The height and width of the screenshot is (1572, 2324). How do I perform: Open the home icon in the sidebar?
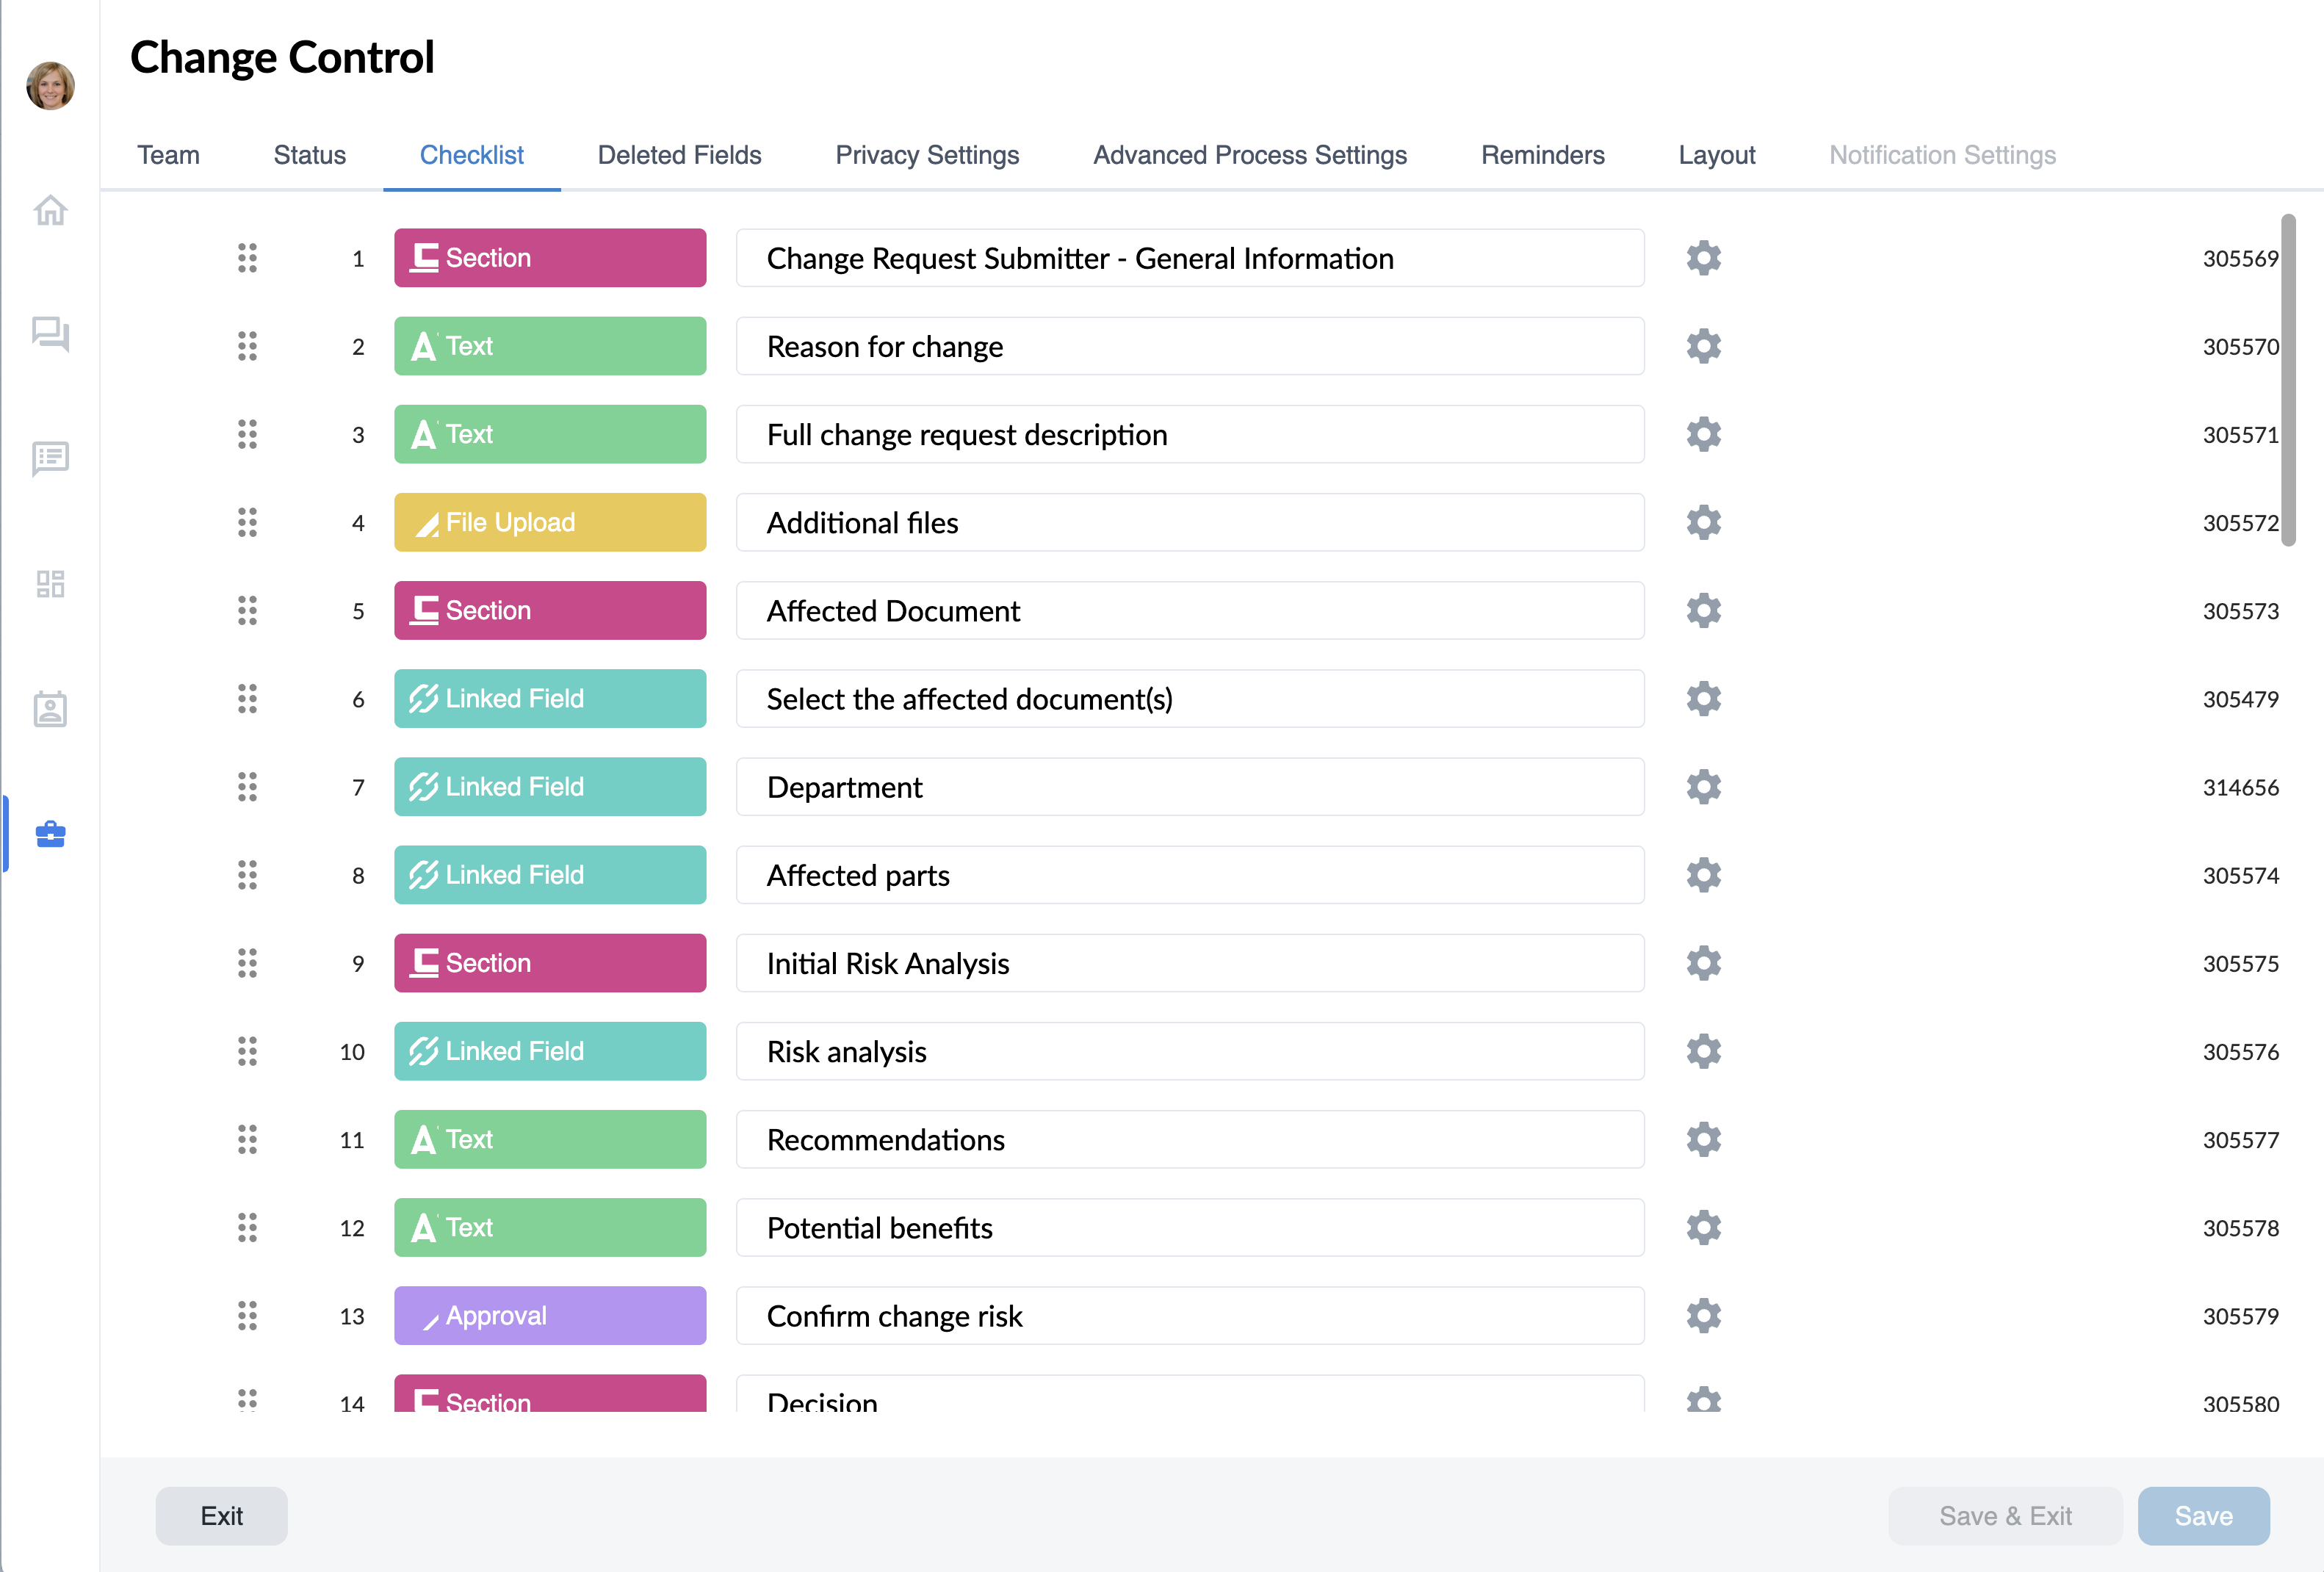[x=50, y=211]
